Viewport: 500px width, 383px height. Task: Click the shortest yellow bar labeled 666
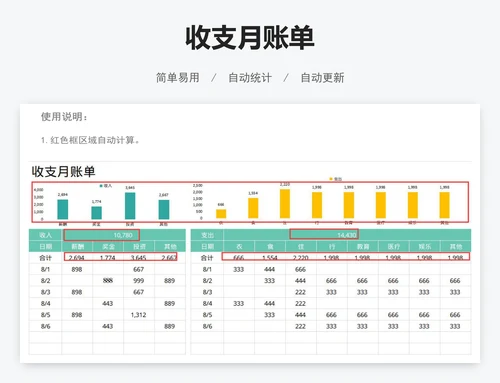click(221, 214)
